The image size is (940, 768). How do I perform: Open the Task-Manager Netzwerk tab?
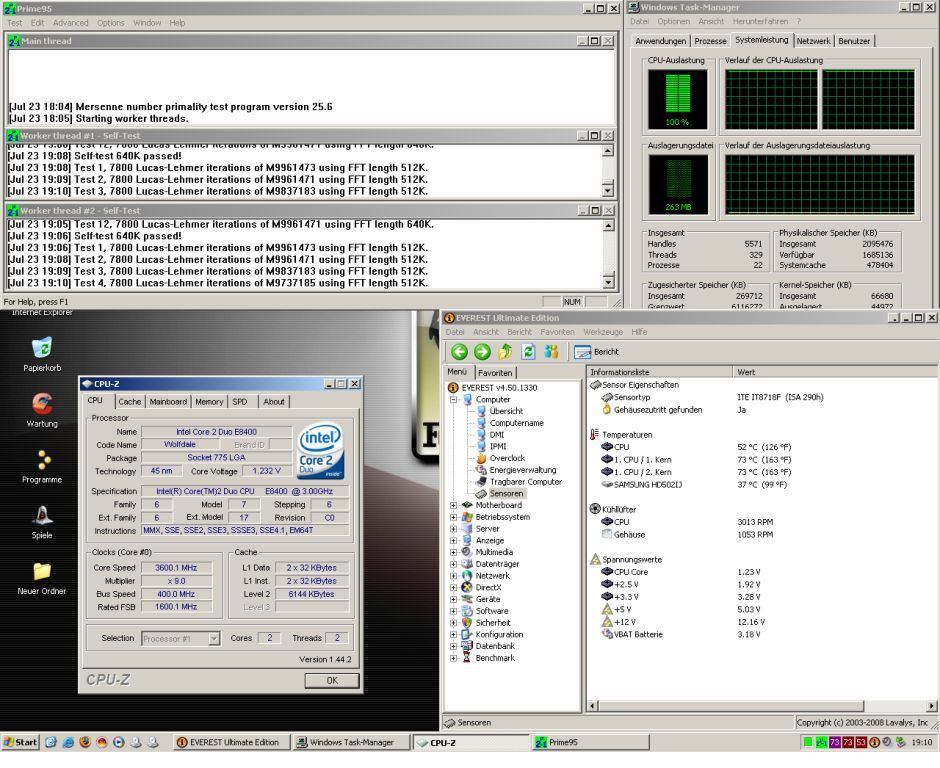coord(814,41)
